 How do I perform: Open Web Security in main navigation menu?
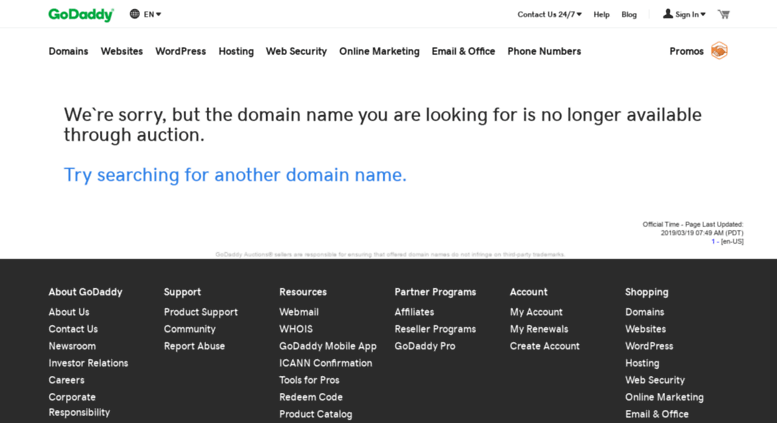pyautogui.click(x=296, y=52)
